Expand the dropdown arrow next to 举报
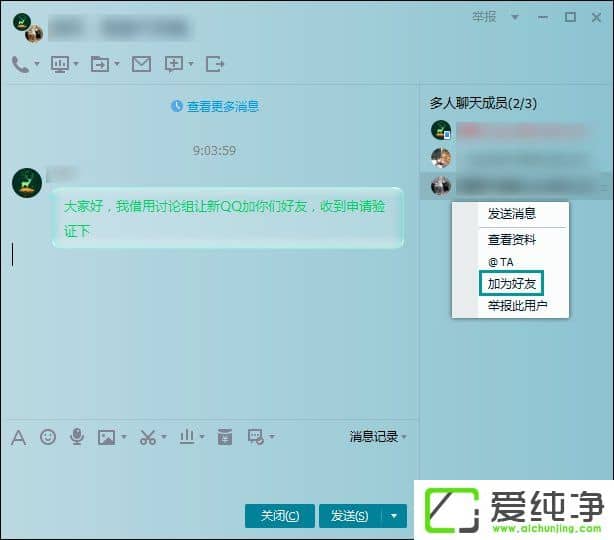 pos(515,17)
